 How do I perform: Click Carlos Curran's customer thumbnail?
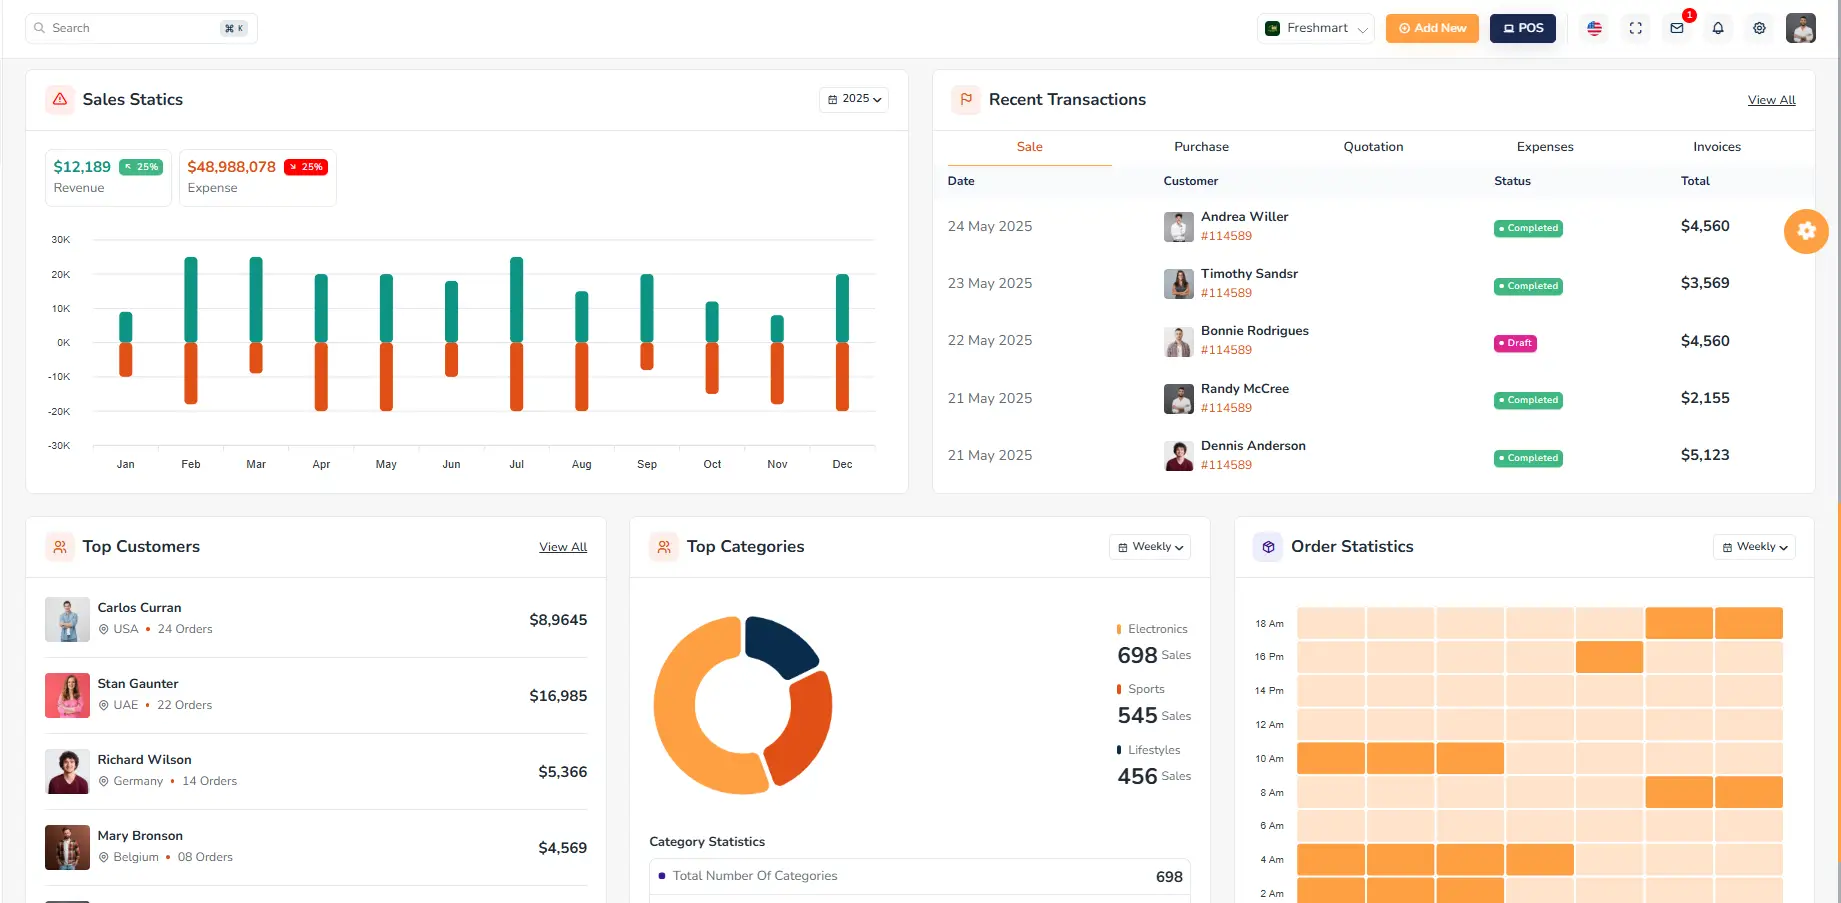[67, 620]
